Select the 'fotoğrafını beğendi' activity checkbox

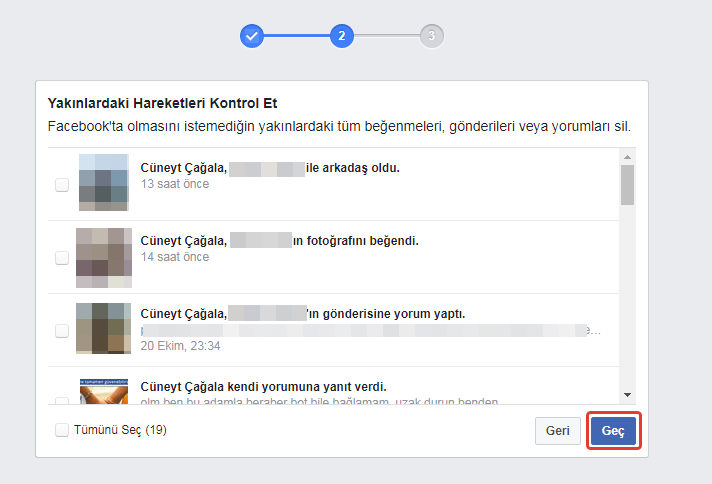(x=62, y=258)
